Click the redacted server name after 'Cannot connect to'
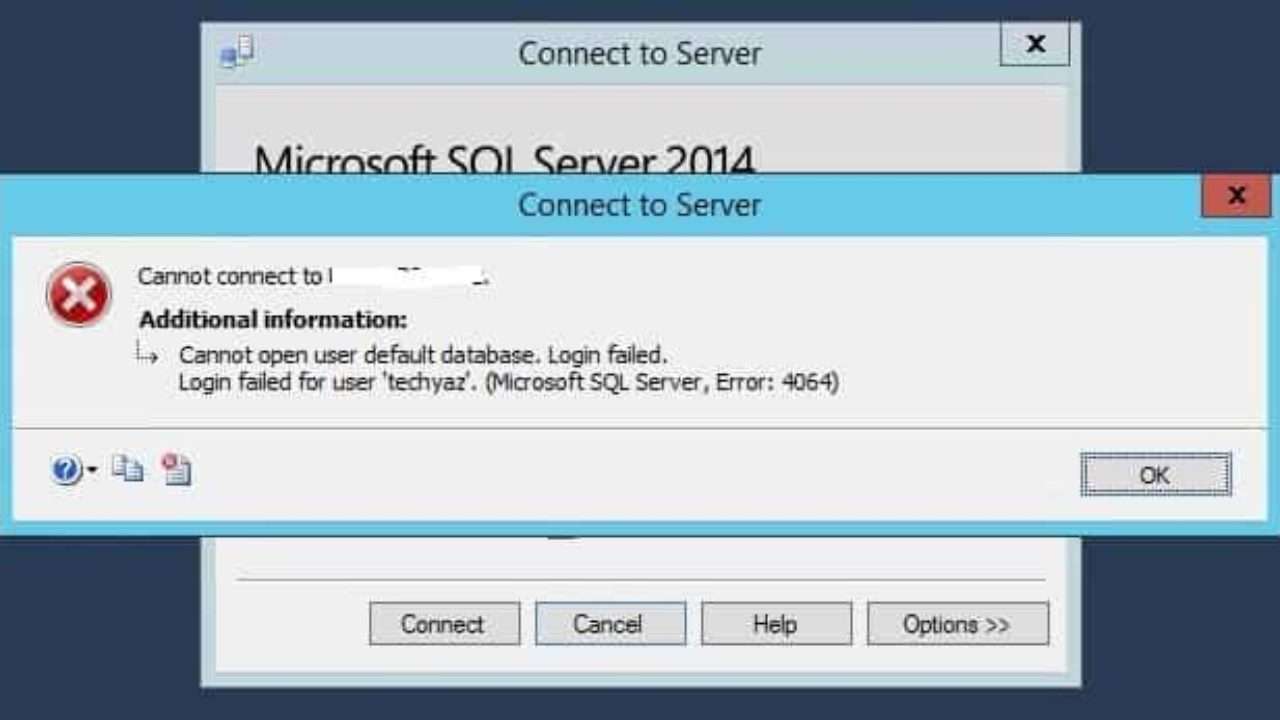The height and width of the screenshot is (720, 1280). point(408,276)
